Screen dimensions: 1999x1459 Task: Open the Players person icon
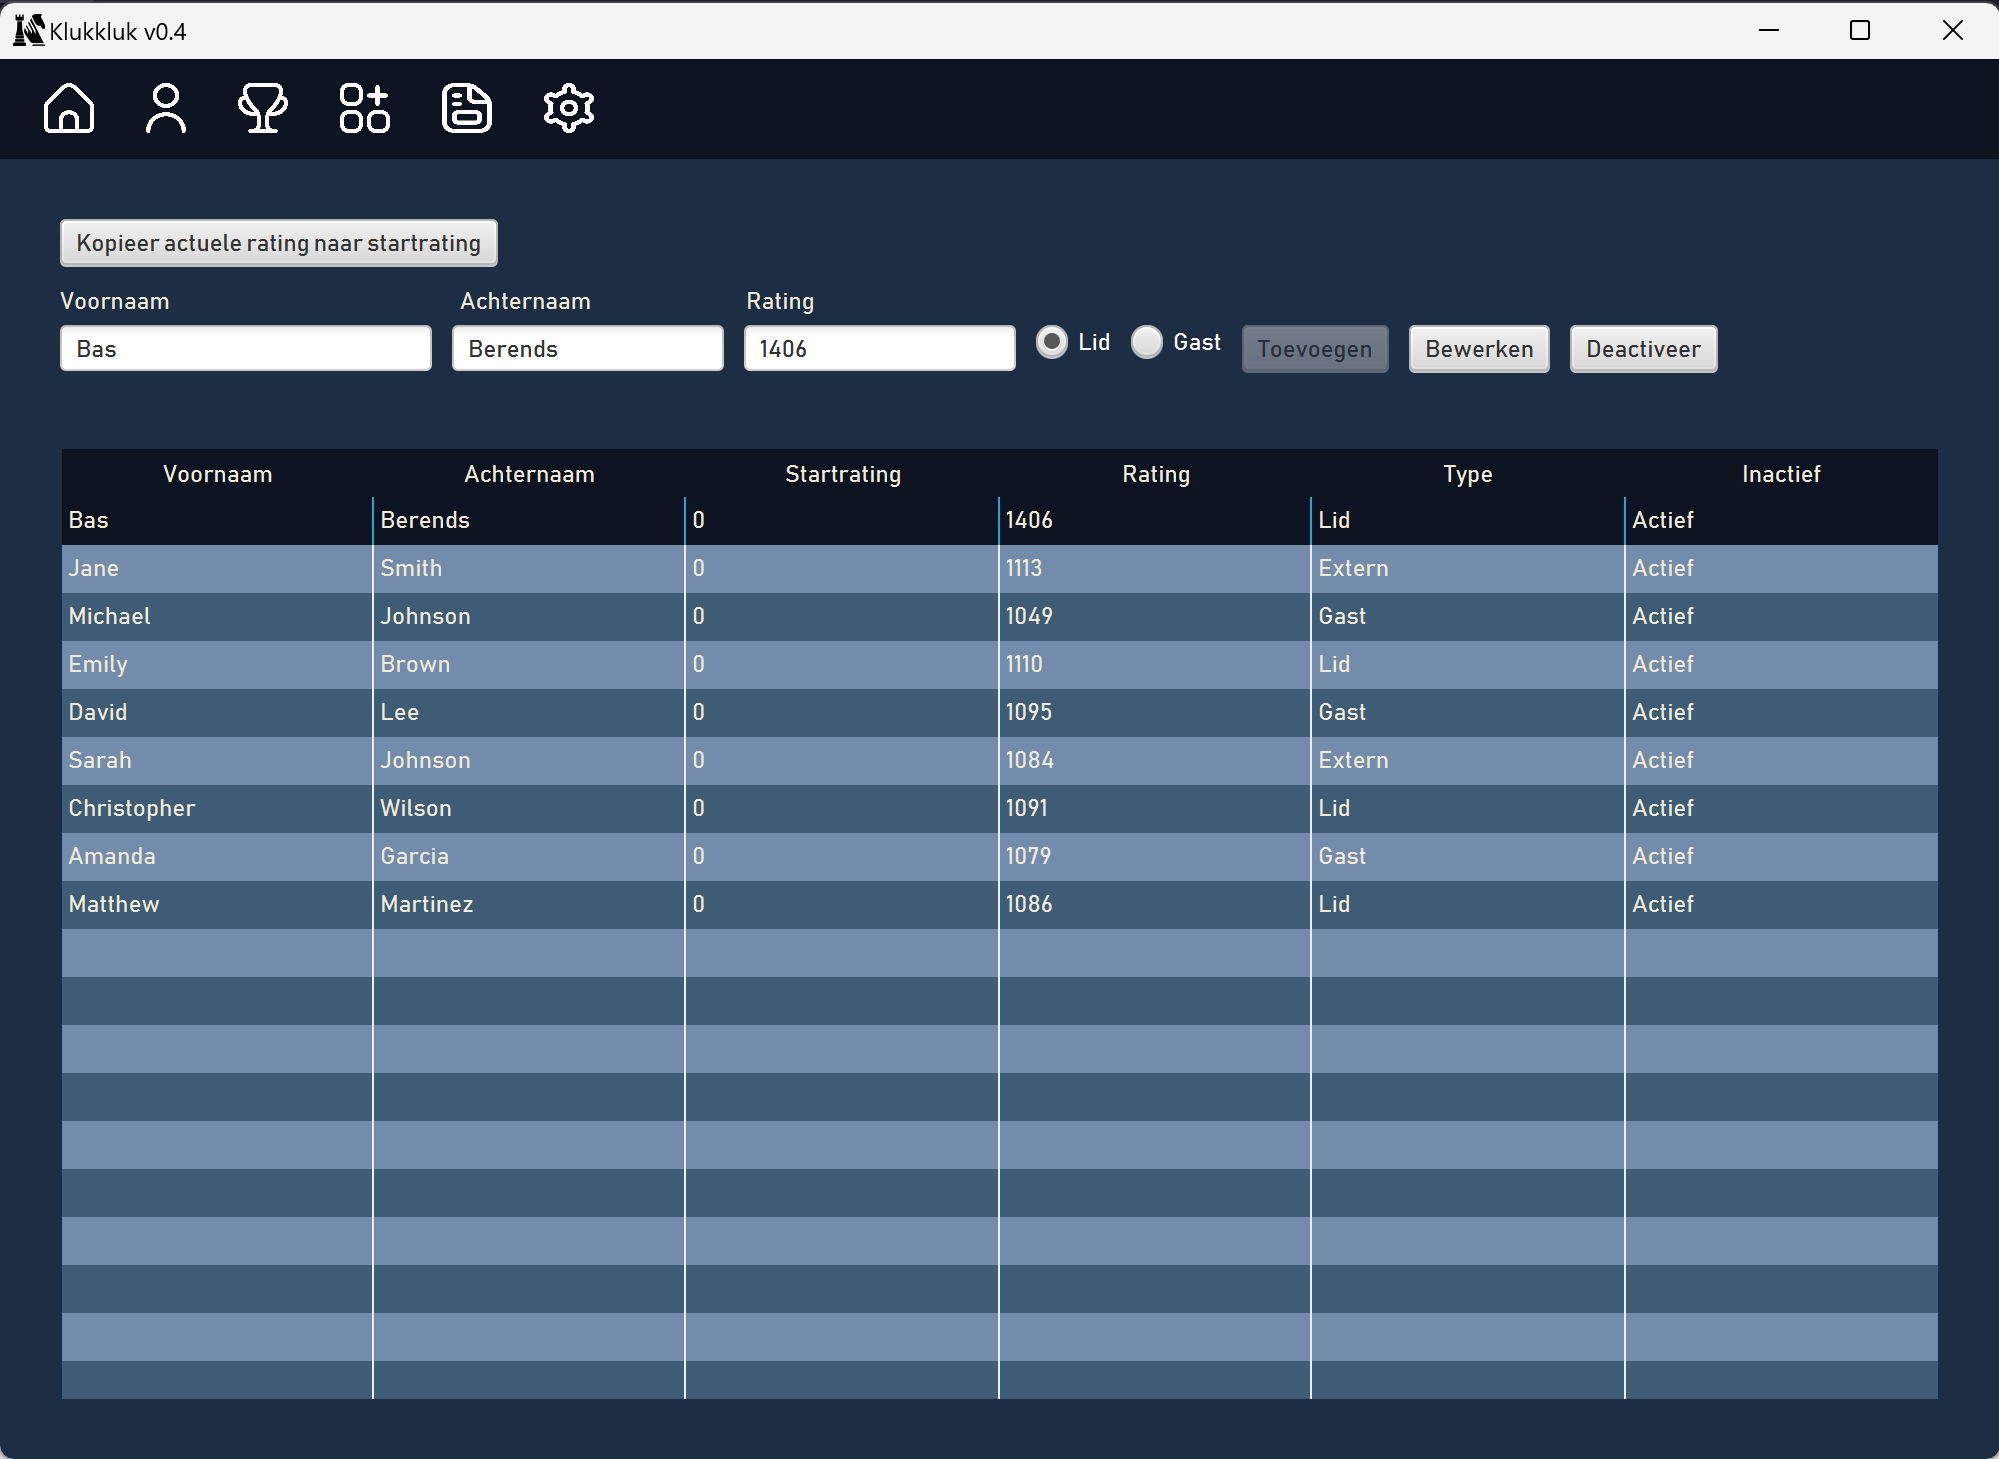click(x=166, y=108)
